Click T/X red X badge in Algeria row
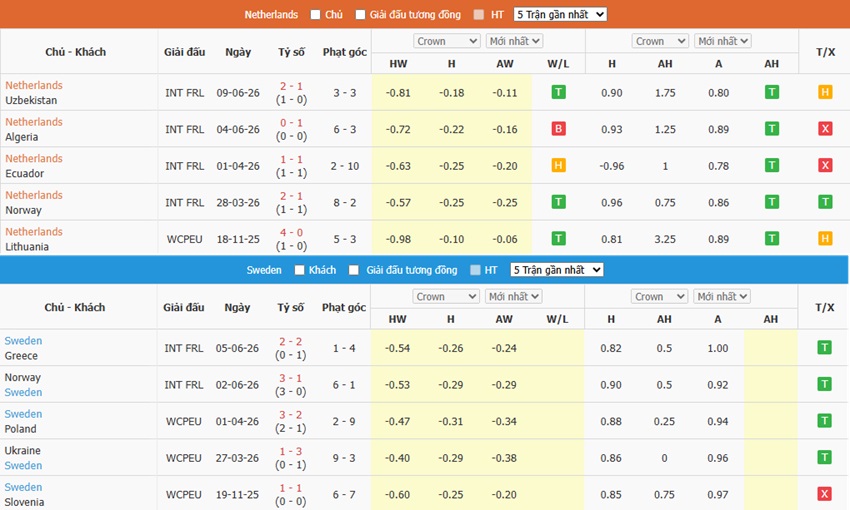850x510 pixels. [x=825, y=129]
